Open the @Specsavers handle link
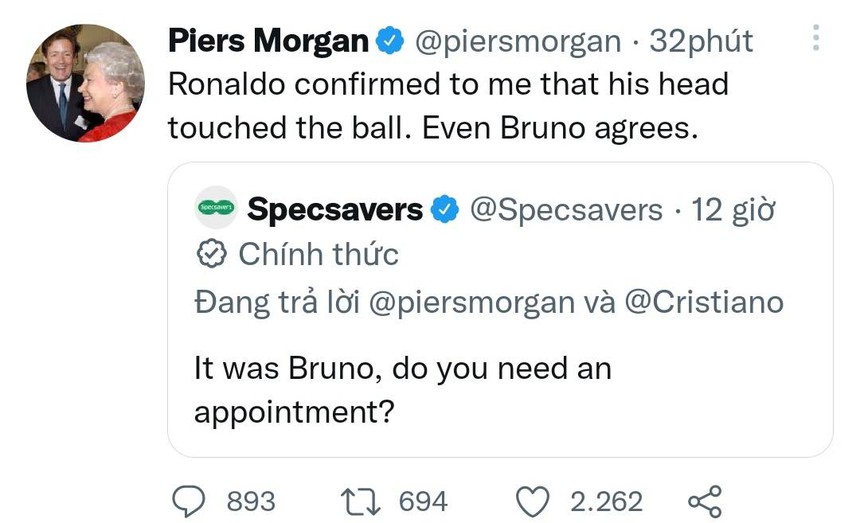The height and width of the screenshot is (523, 860). 565,210
